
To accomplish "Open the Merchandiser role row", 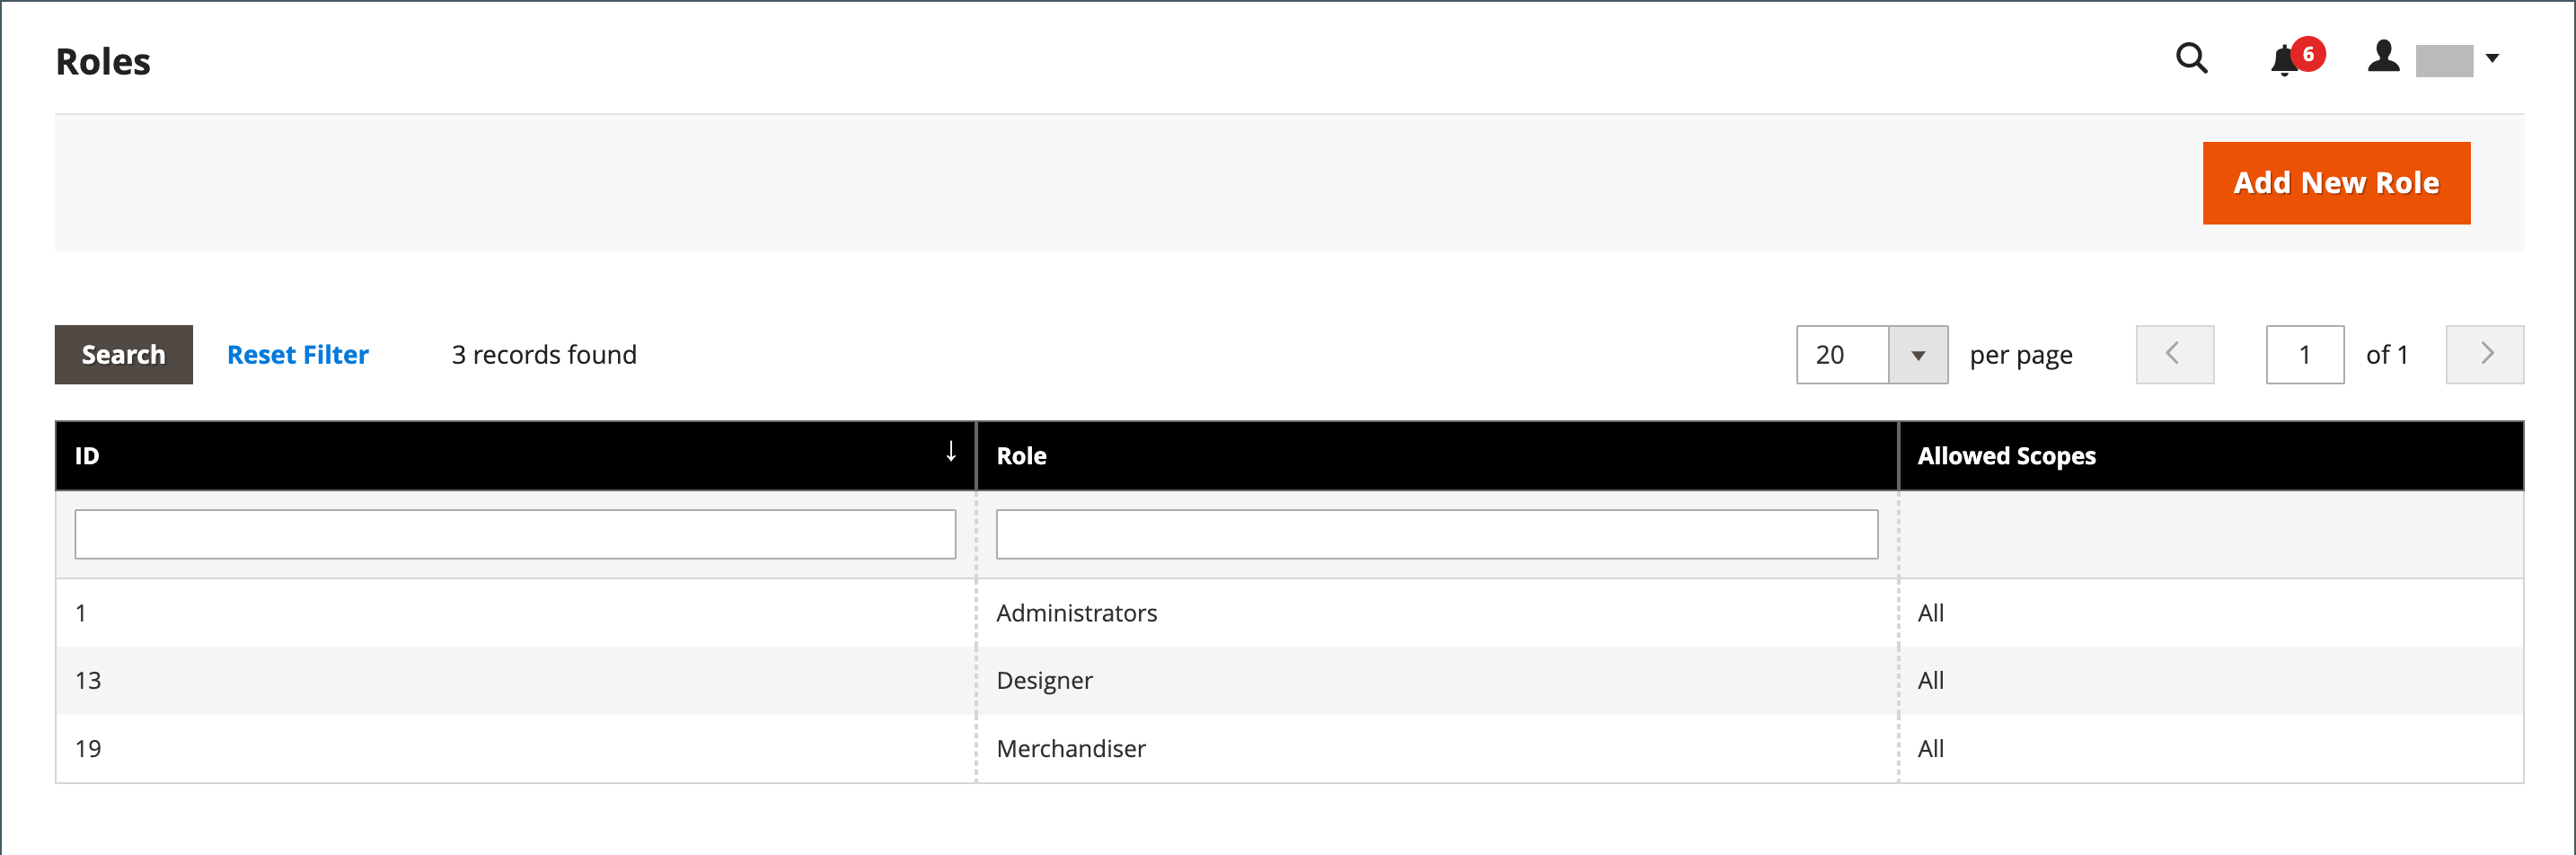I will tap(1070, 749).
